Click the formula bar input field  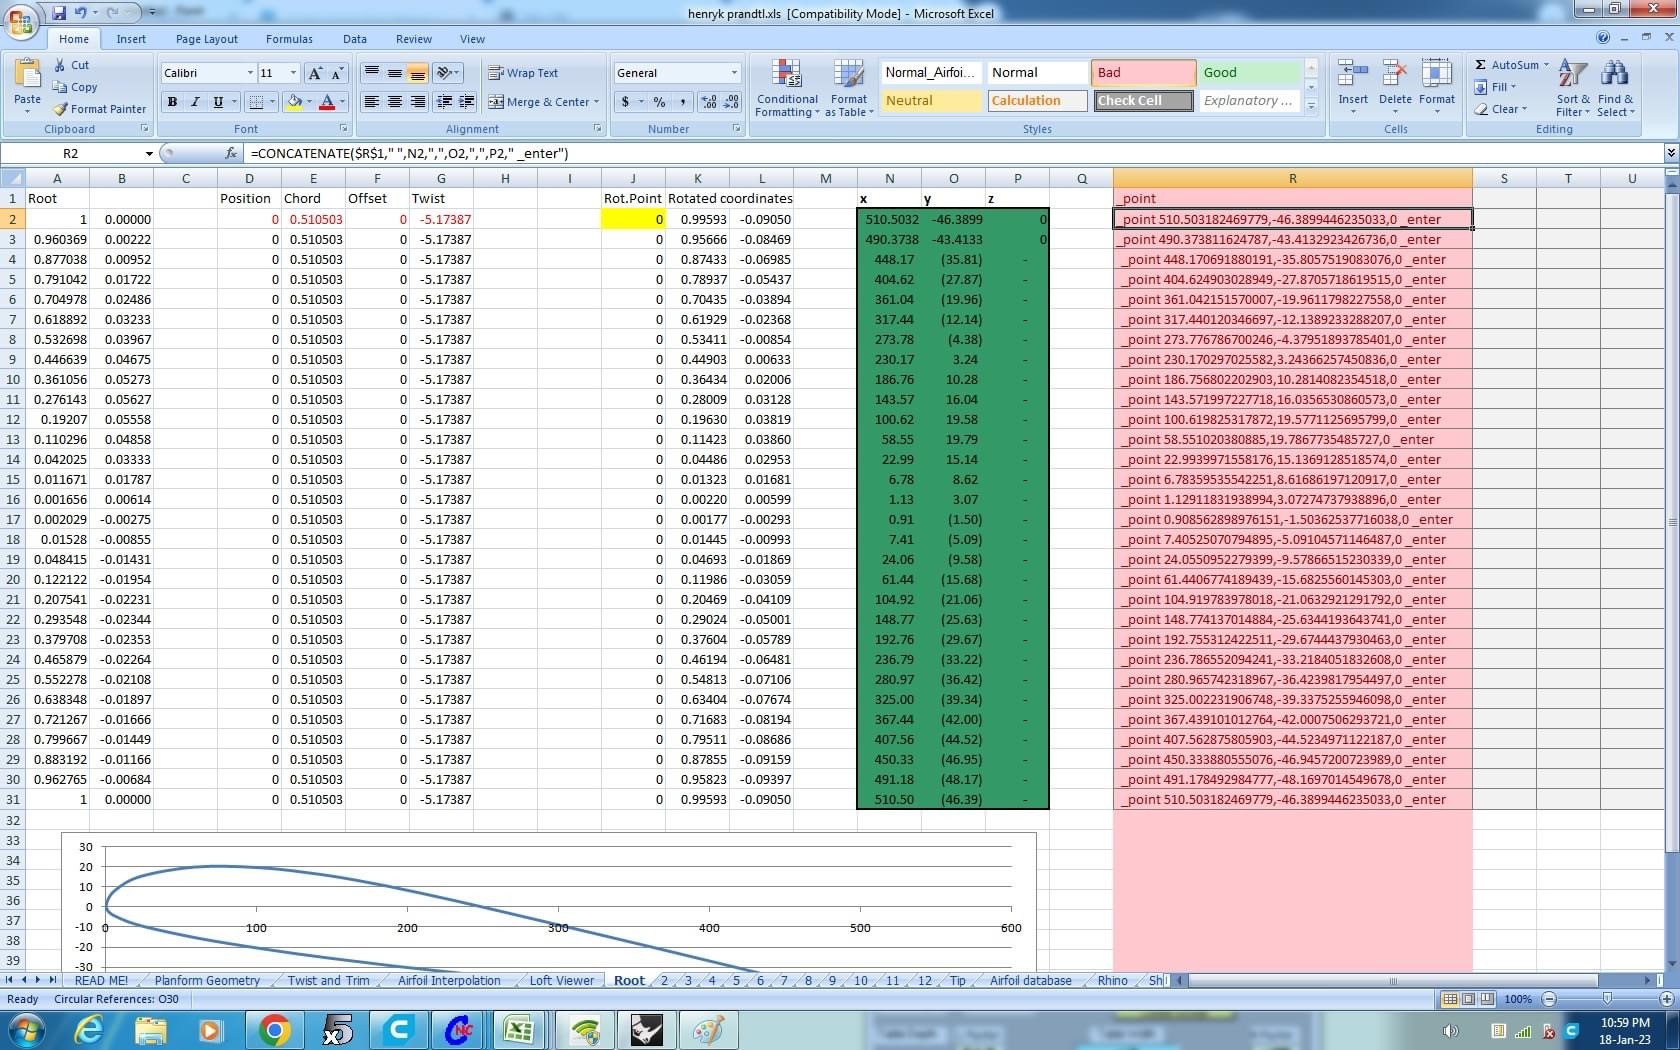900,154
